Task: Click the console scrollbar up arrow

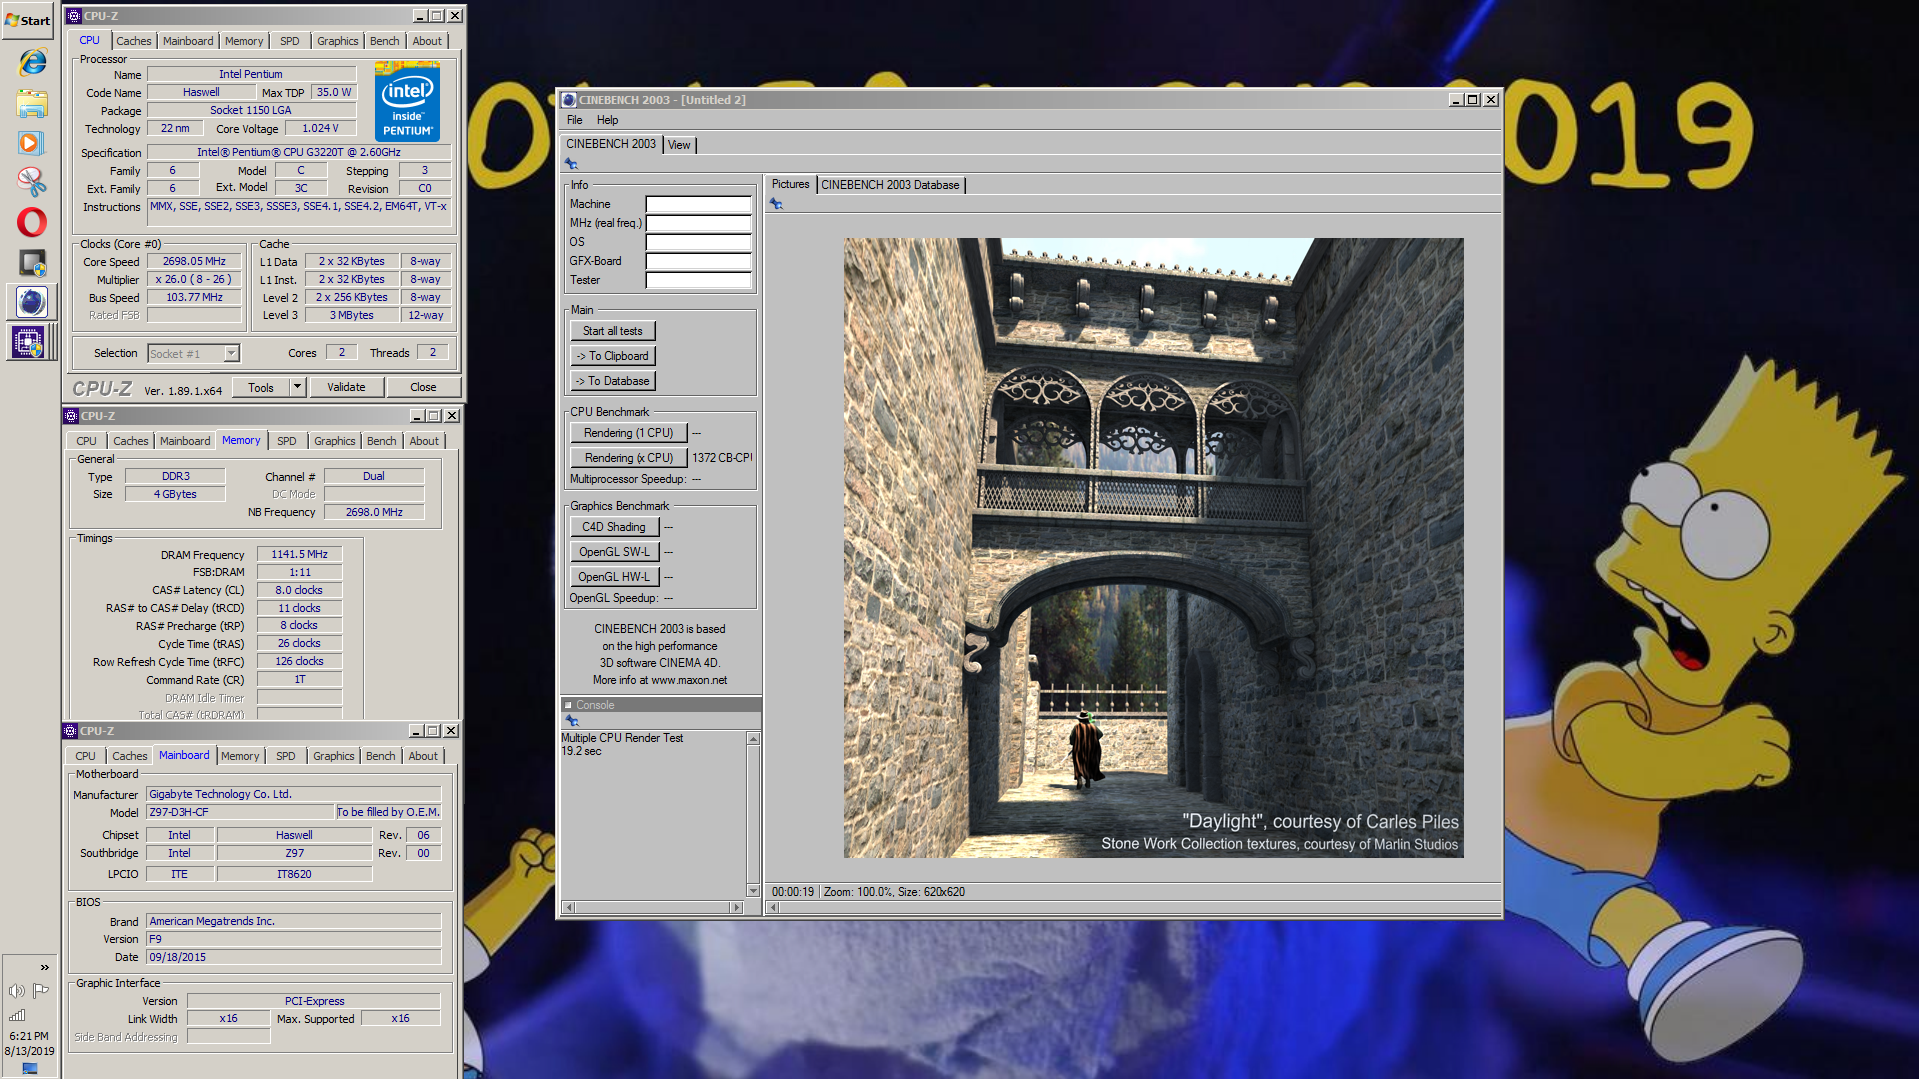Action: point(753,739)
